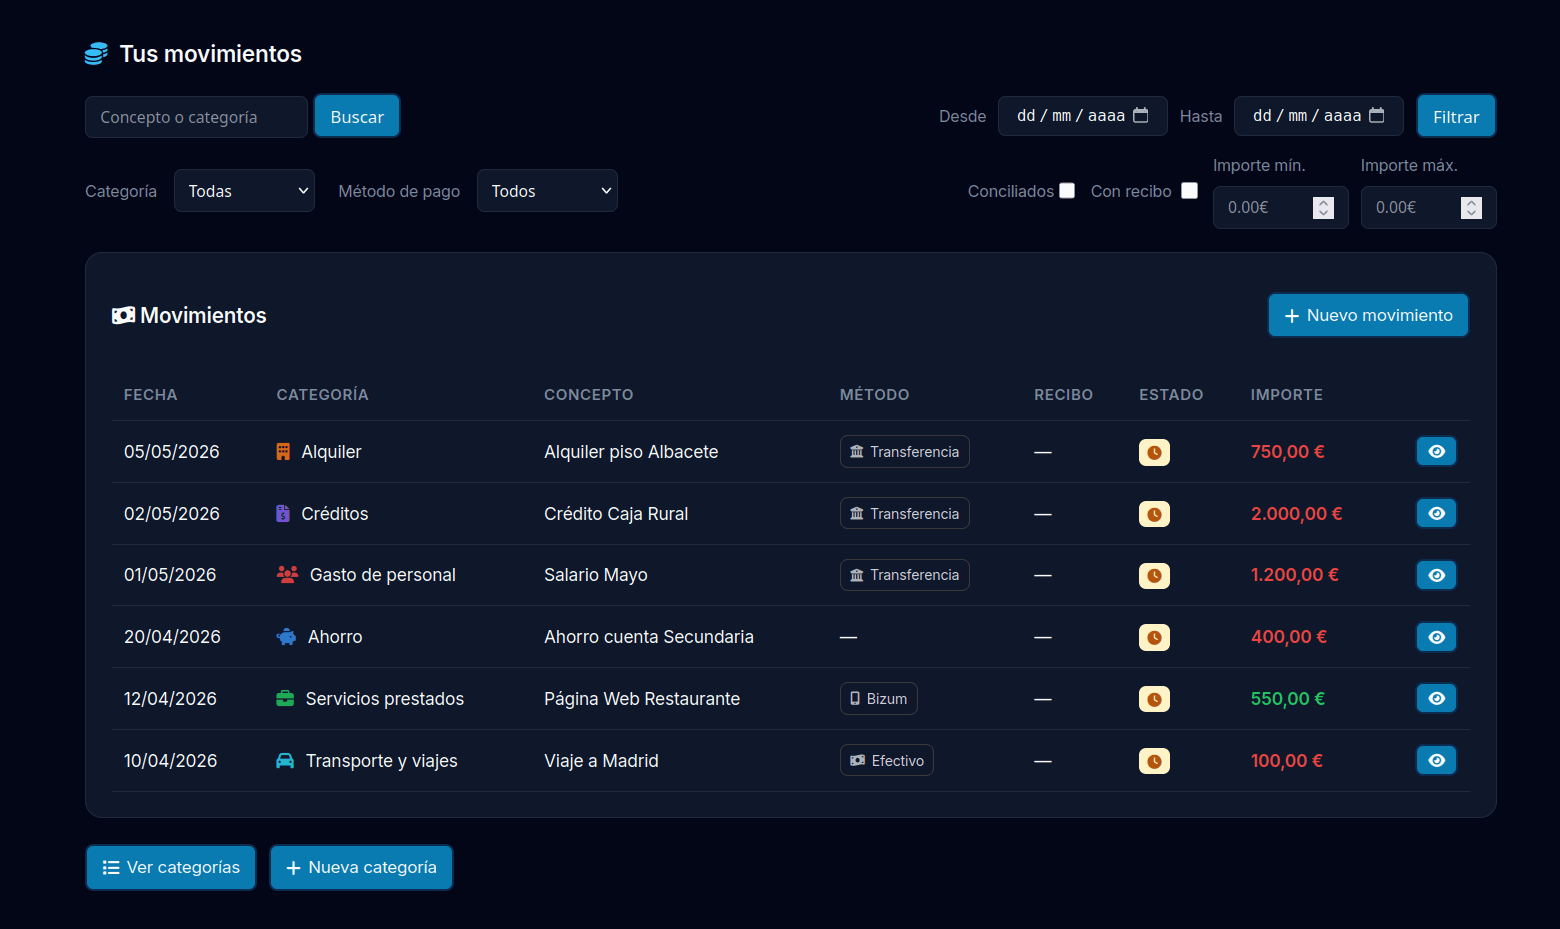Open calendar picker icon in Desde date field
The width and height of the screenshot is (1560, 929).
click(x=1141, y=115)
